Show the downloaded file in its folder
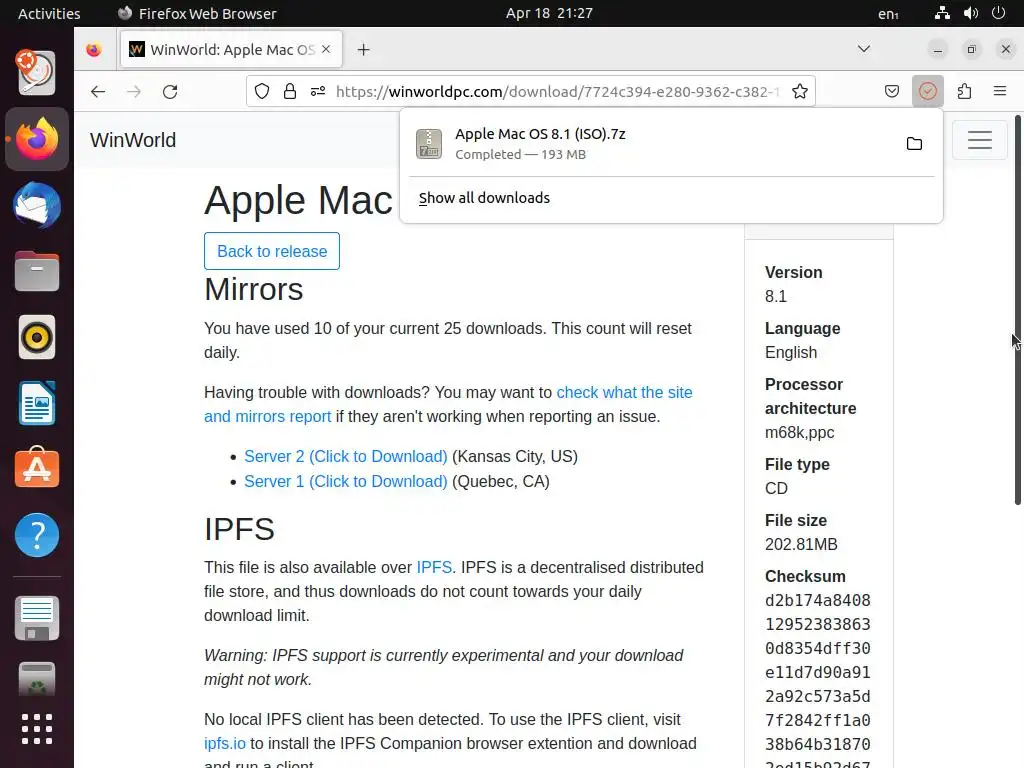 coord(914,144)
